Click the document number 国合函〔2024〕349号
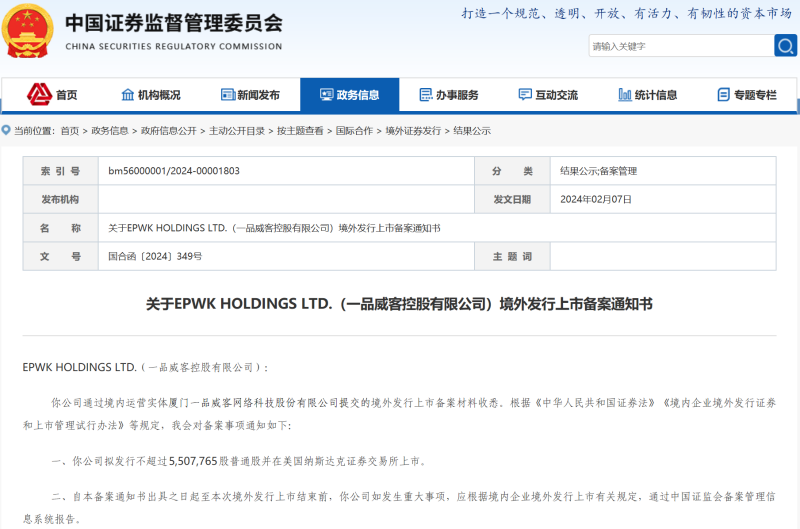Viewport: 800px width, 529px height. coord(155,256)
